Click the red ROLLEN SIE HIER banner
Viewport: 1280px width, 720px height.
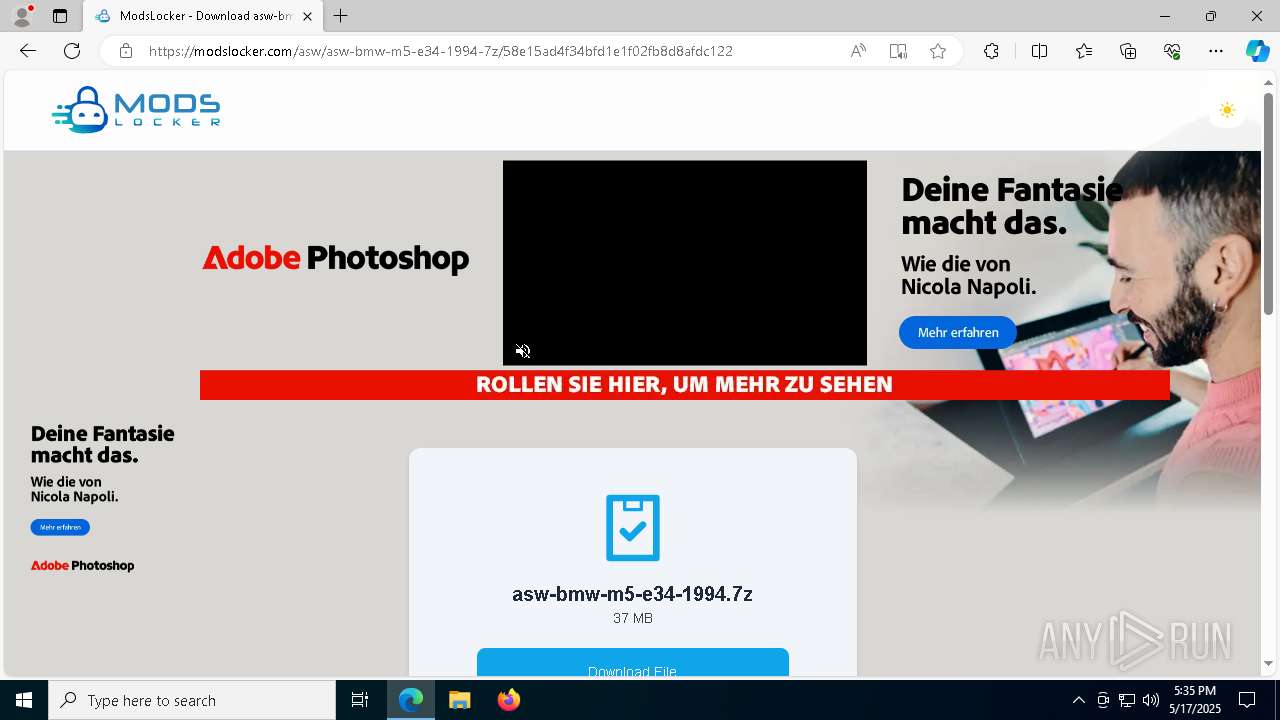click(x=685, y=385)
